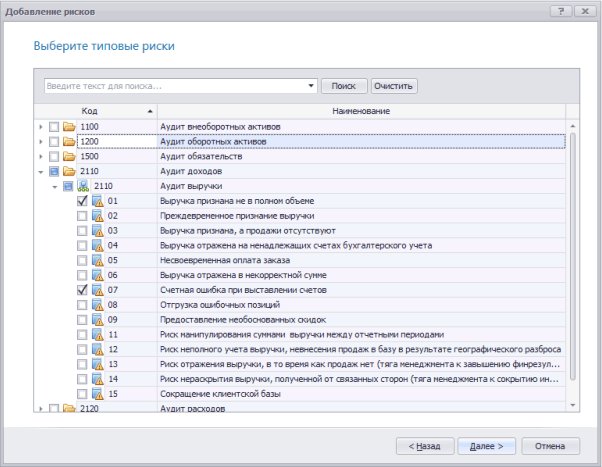Screen dimensions: 602x467
Task: Expand the 2120 Аудит расходов node
Action: tap(41, 408)
